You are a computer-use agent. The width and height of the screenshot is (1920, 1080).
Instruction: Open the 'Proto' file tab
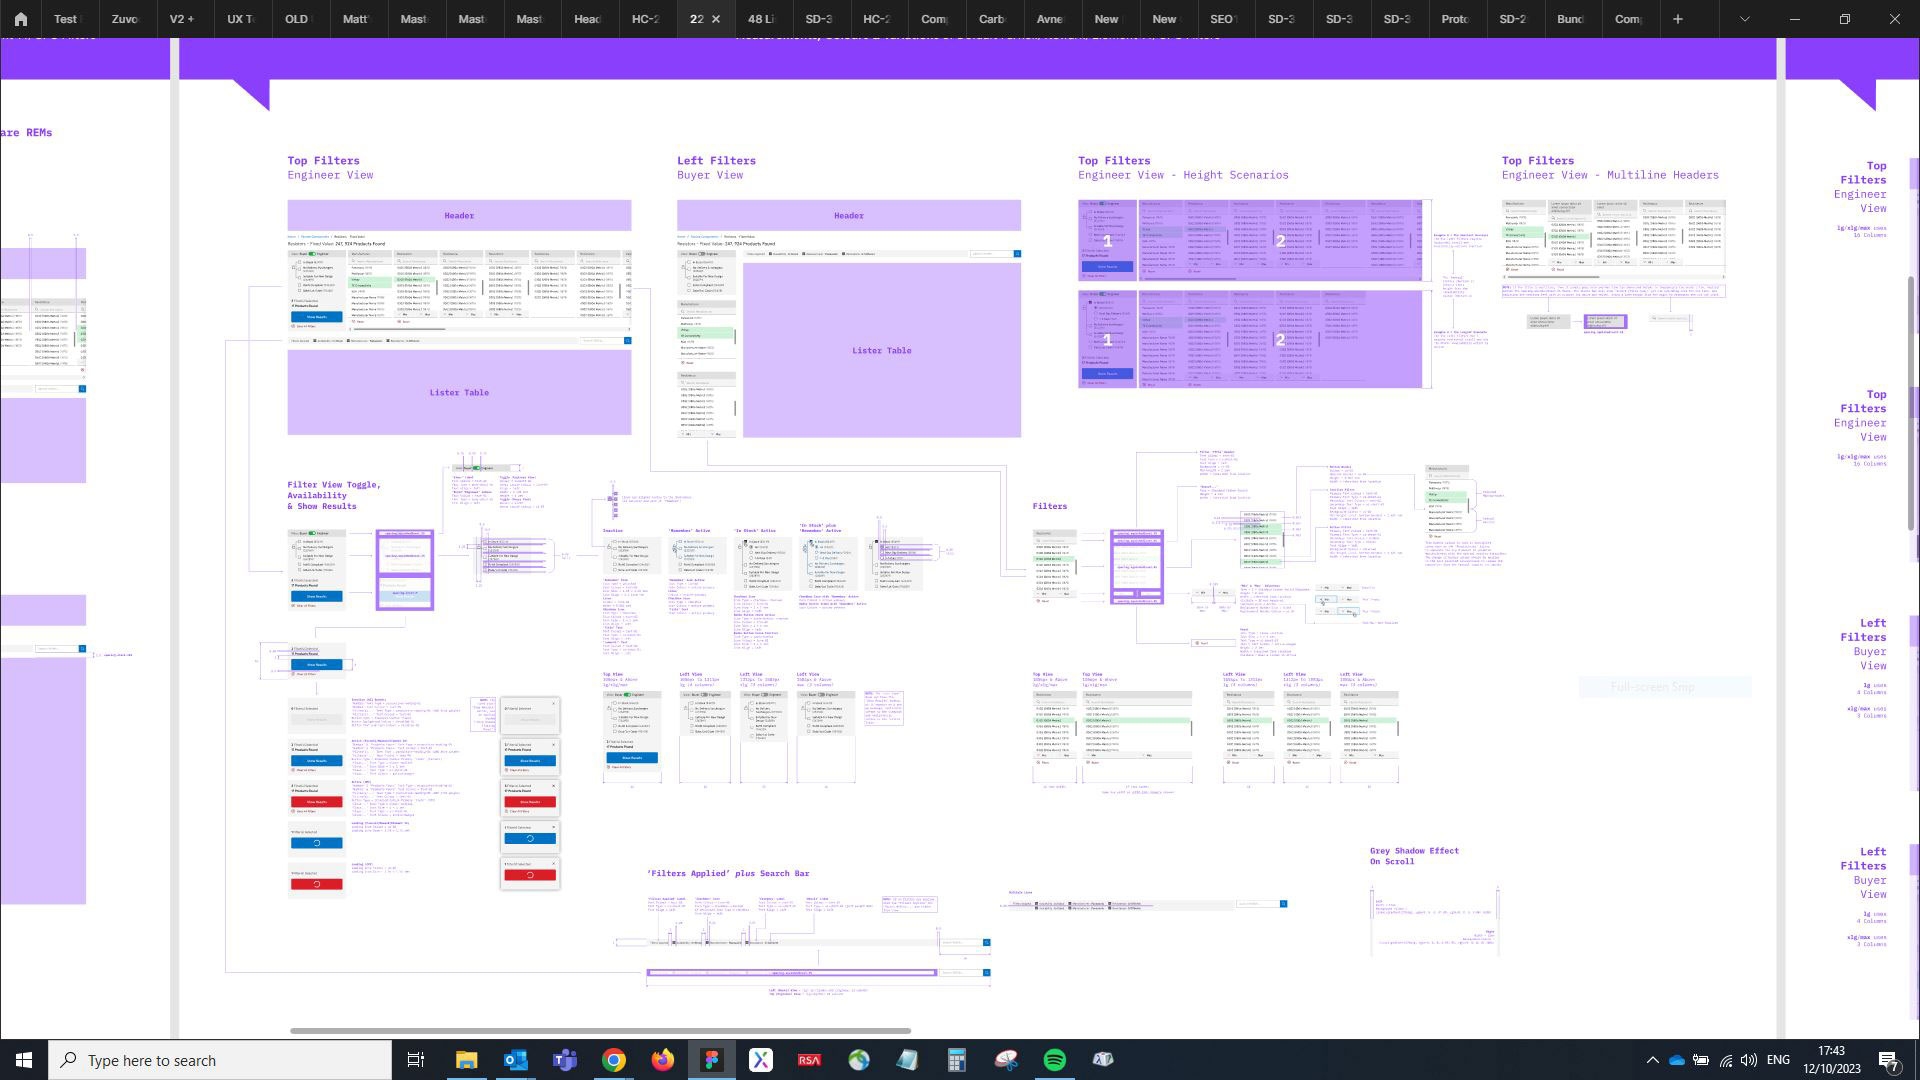(1454, 19)
